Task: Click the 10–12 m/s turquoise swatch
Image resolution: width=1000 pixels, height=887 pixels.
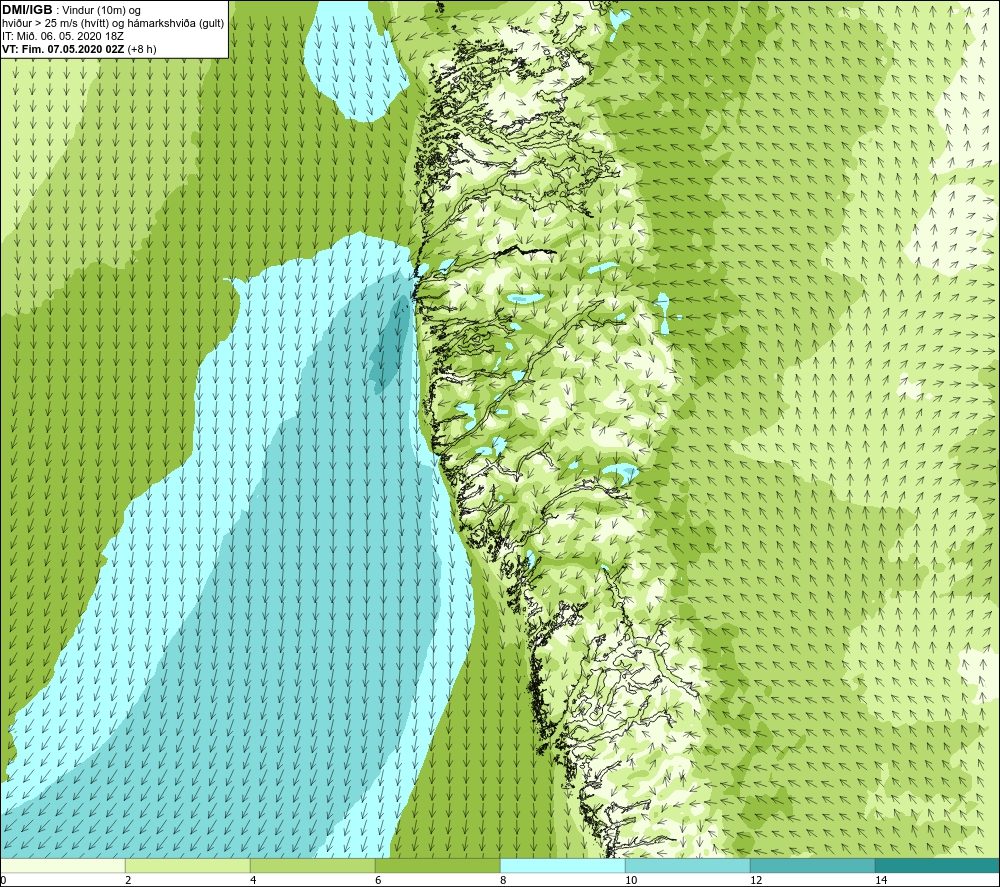Action: 688,866
